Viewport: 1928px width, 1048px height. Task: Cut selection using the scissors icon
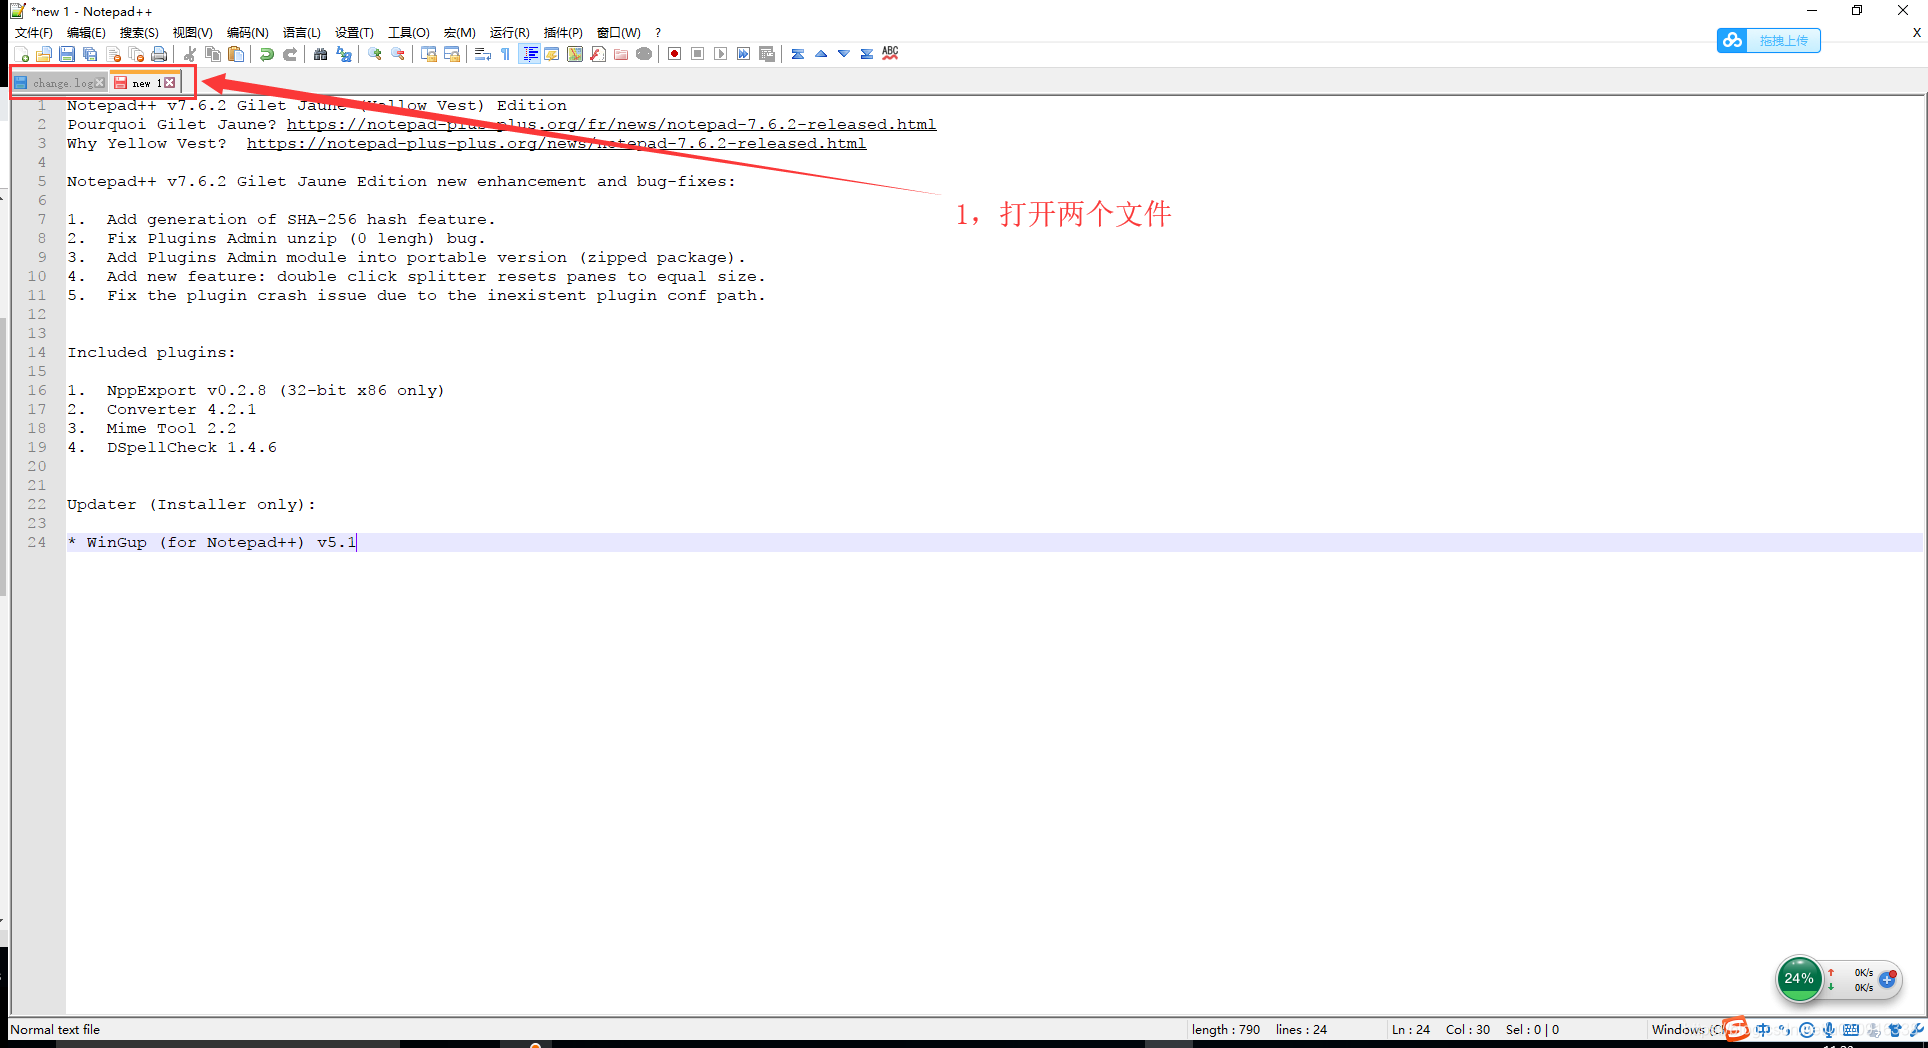pos(190,54)
